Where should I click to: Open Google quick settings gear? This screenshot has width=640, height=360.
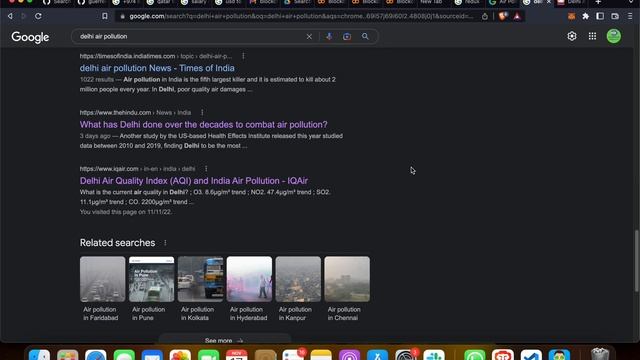tap(572, 36)
